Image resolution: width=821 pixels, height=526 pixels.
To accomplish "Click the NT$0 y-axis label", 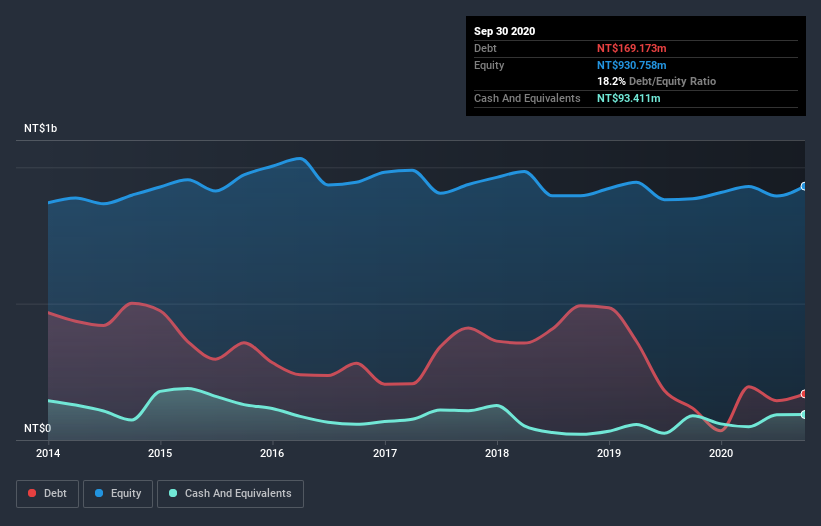I will [x=38, y=428].
